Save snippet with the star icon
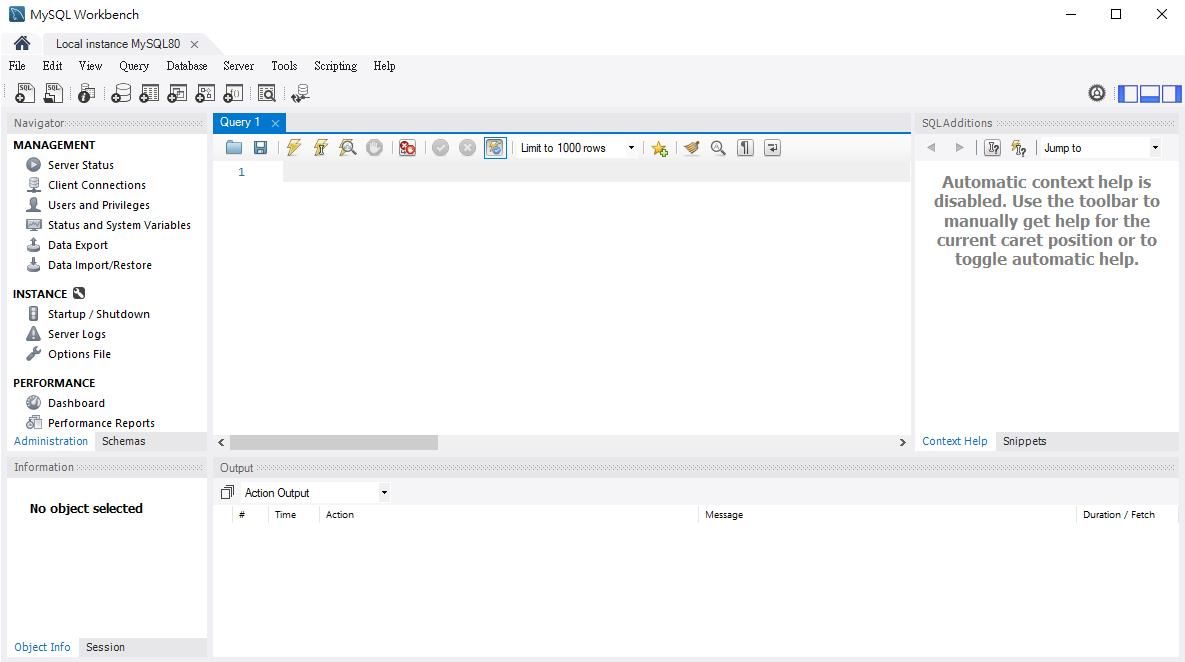The height and width of the screenshot is (662, 1185). (659, 148)
